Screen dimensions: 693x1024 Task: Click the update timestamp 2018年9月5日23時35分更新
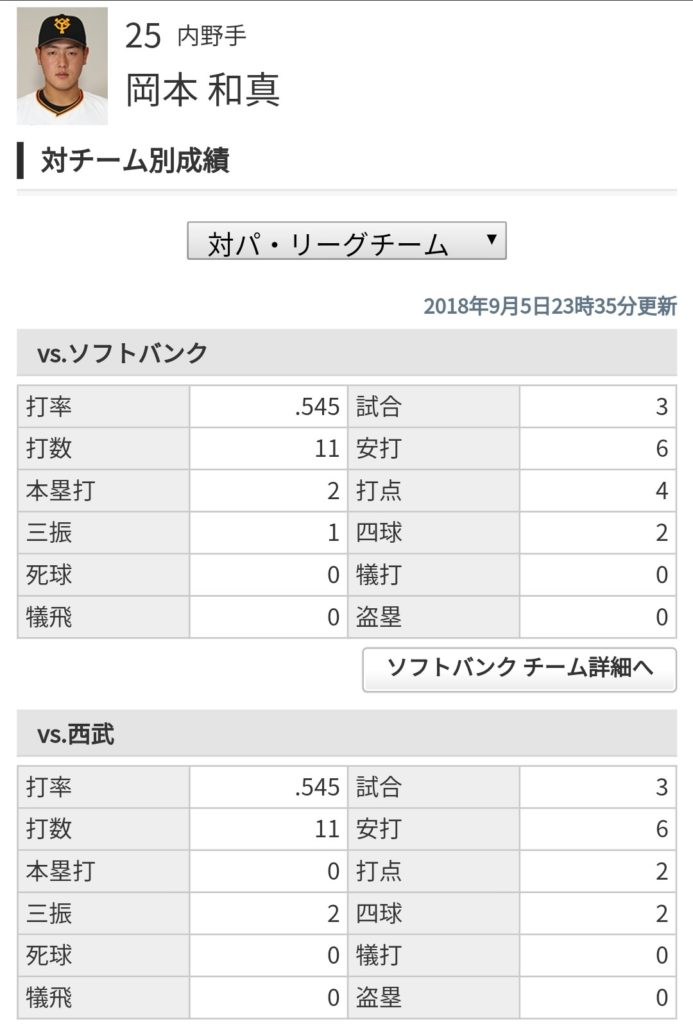click(x=550, y=306)
